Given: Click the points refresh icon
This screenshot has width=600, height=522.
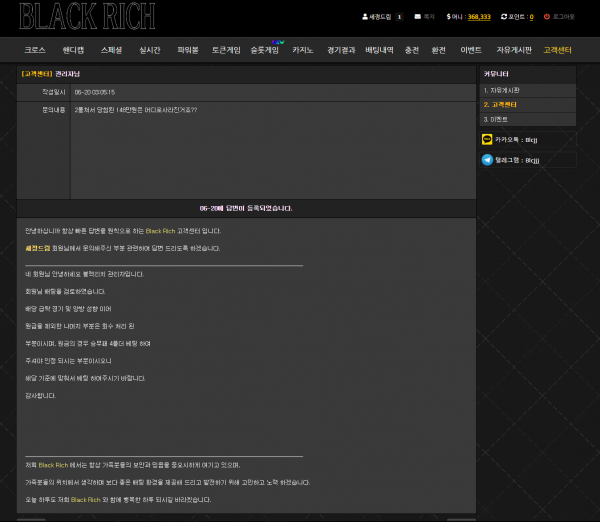Looking at the screenshot, I should click(501, 17).
